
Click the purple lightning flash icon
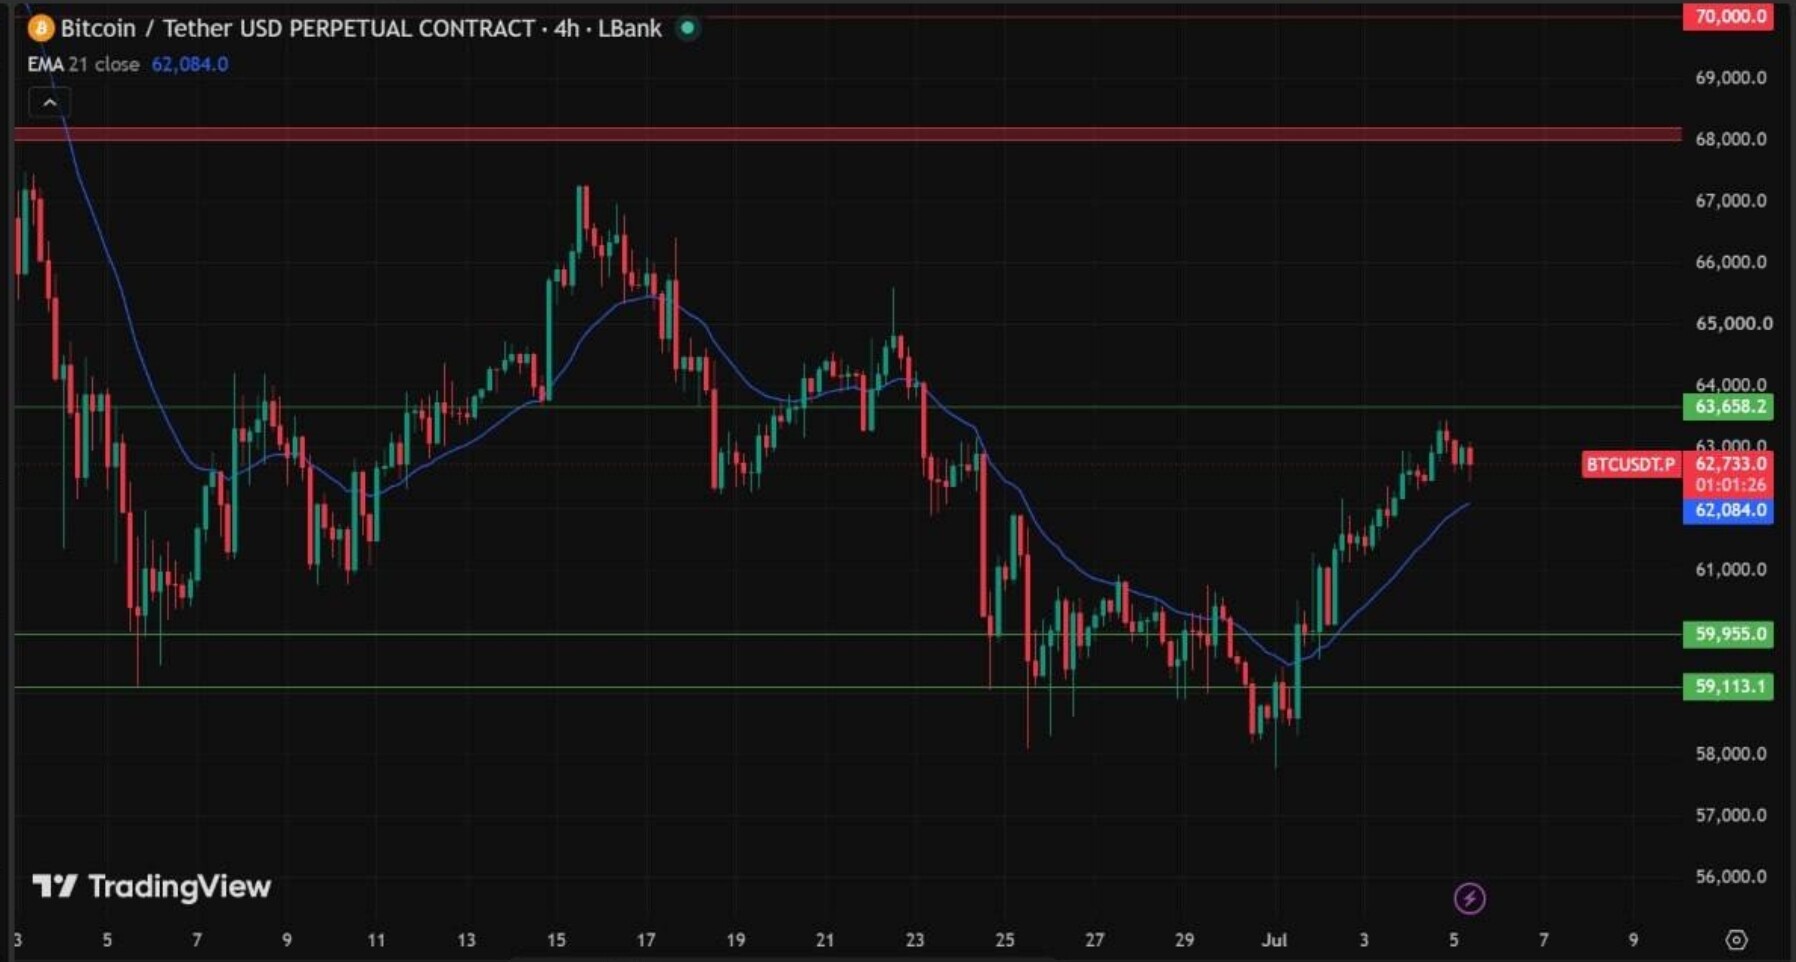(x=1469, y=898)
